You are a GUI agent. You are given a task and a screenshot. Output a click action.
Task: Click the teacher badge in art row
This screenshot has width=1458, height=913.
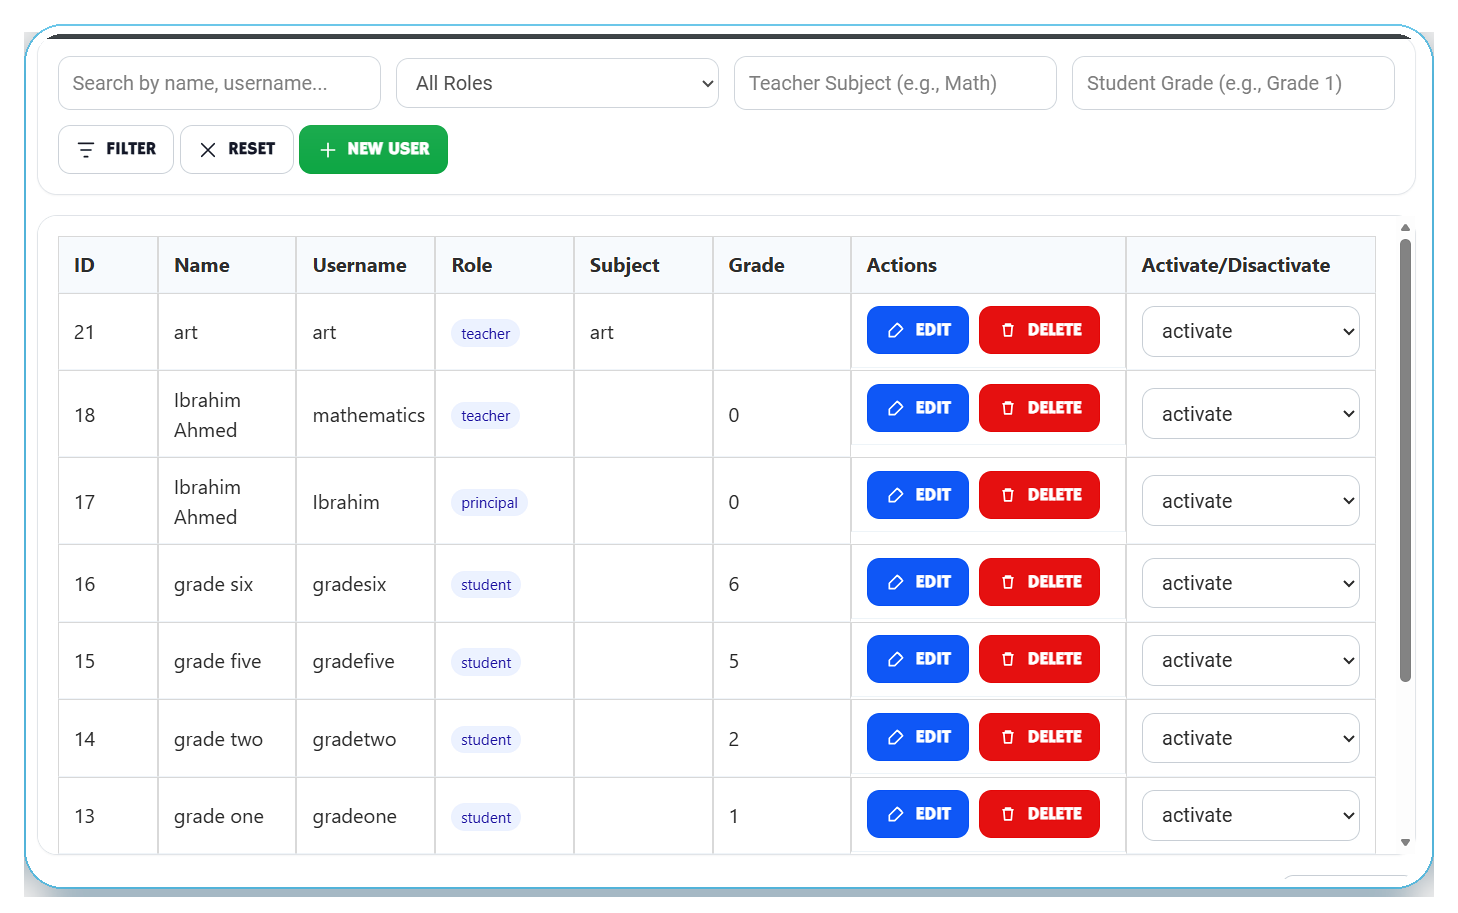point(486,334)
